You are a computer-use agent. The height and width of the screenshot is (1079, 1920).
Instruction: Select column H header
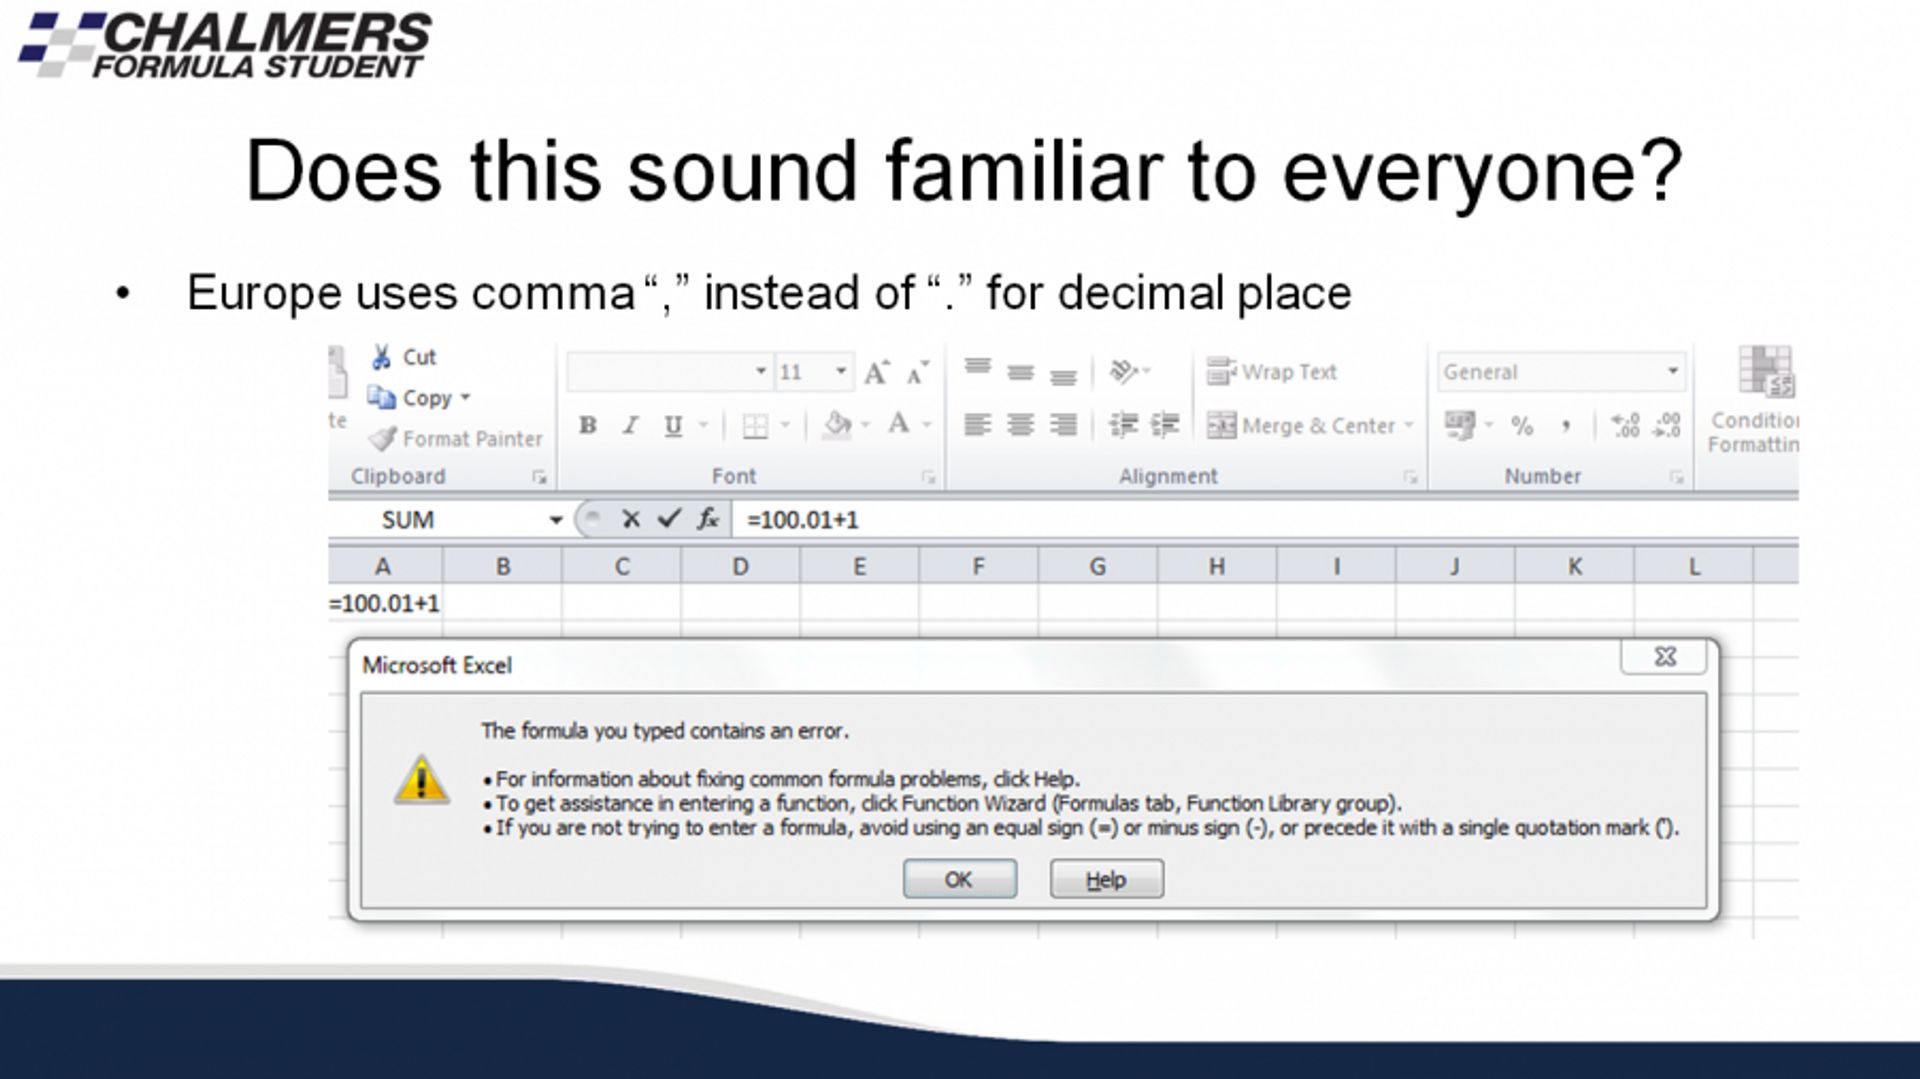click(x=1216, y=567)
